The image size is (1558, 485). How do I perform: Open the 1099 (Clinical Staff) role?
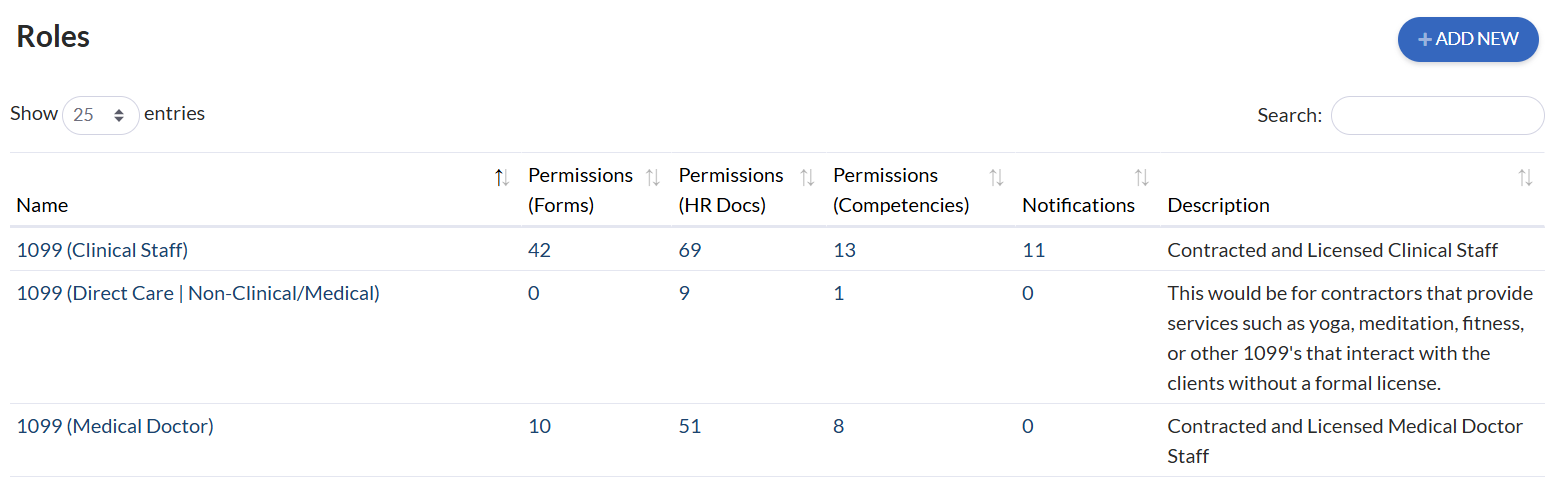[x=102, y=250]
